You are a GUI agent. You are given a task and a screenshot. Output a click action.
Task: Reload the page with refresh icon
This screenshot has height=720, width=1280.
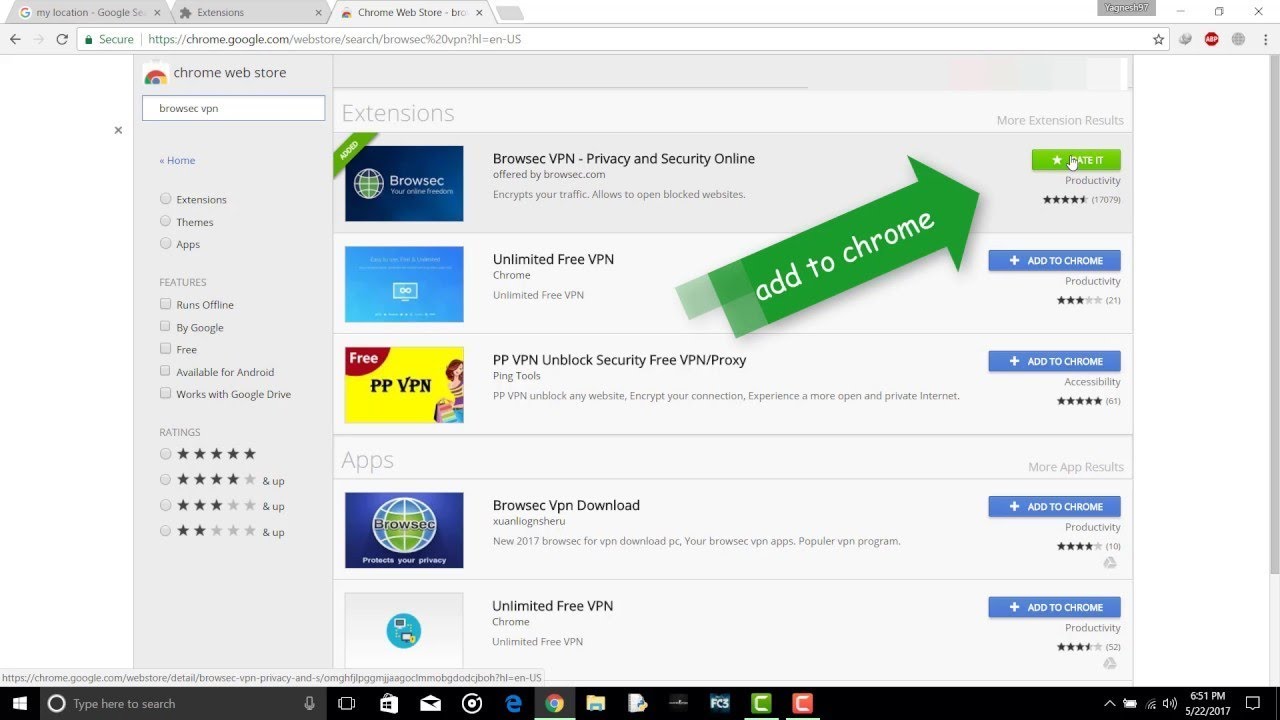[62, 39]
